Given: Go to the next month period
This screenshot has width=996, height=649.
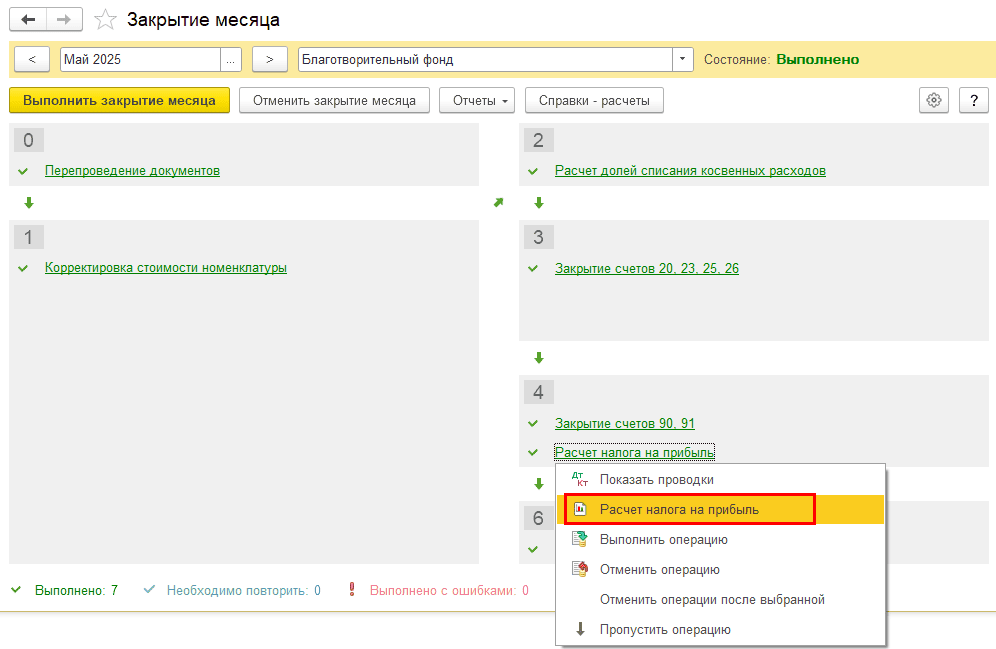Looking at the screenshot, I should pyautogui.click(x=270, y=60).
